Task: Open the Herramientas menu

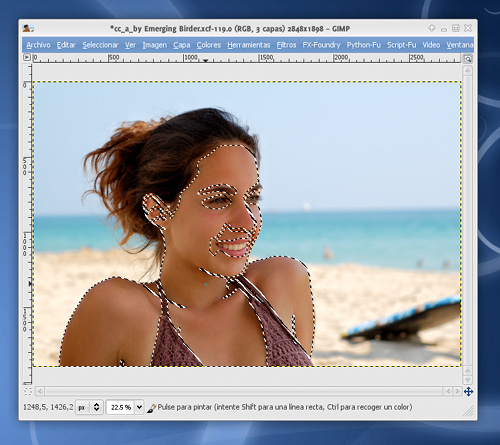Action: tap(249, 45)
